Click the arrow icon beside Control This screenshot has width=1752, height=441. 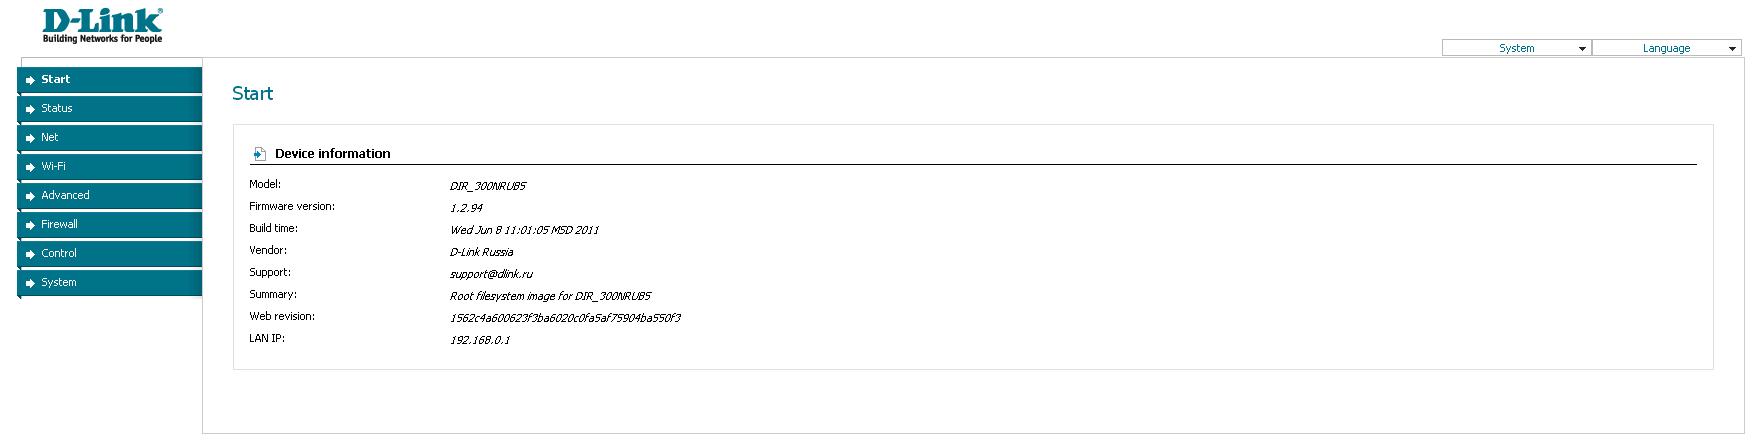[x=31, y=254]
